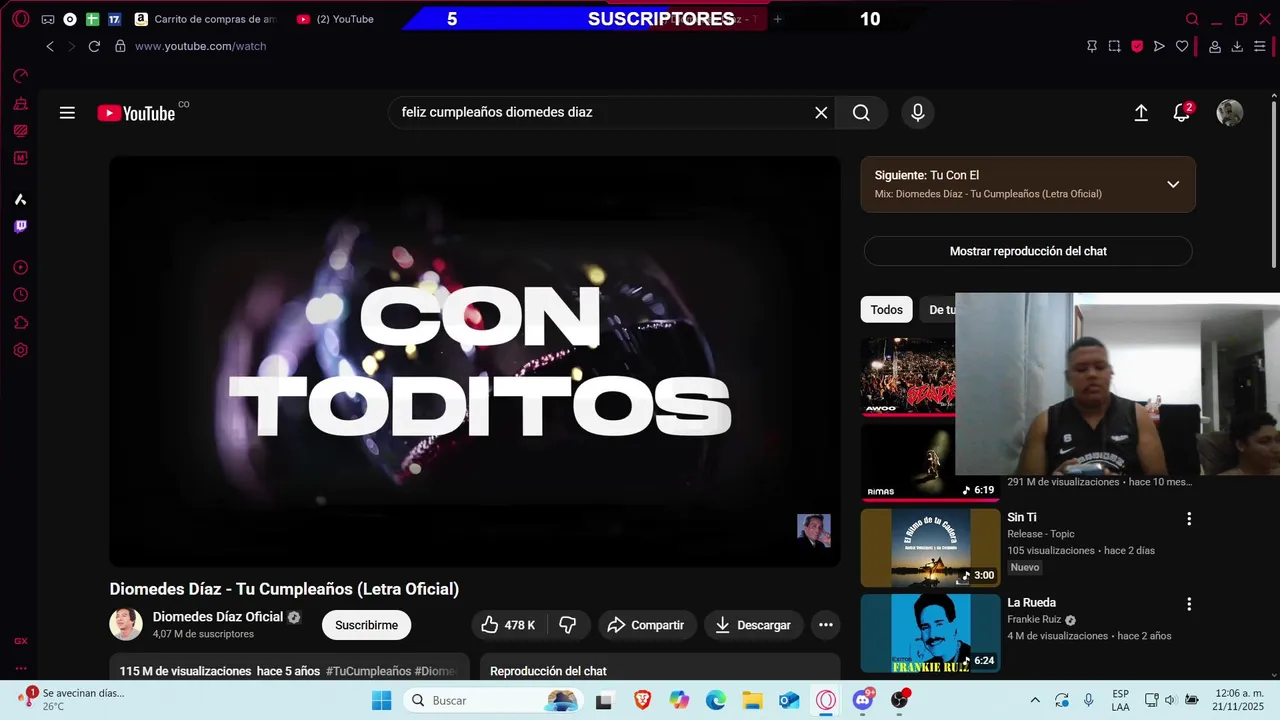1280x720 pixels.
Task: Open Twitch panel in the Opera sidebar
Action: (20, 227)
